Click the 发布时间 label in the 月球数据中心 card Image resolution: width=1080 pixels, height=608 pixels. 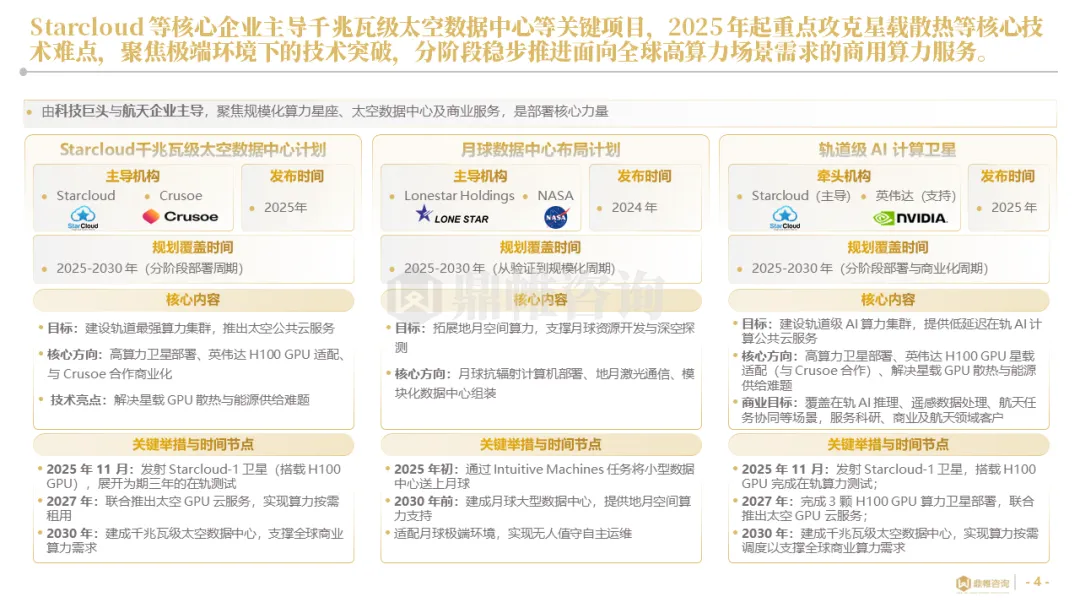(645, 176)
